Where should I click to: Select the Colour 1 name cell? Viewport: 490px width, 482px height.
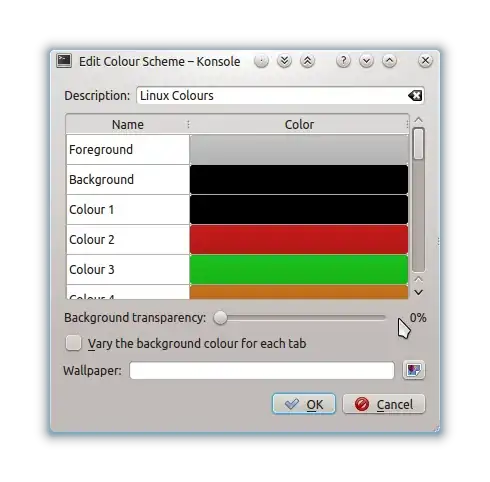[x=128, y=210]
